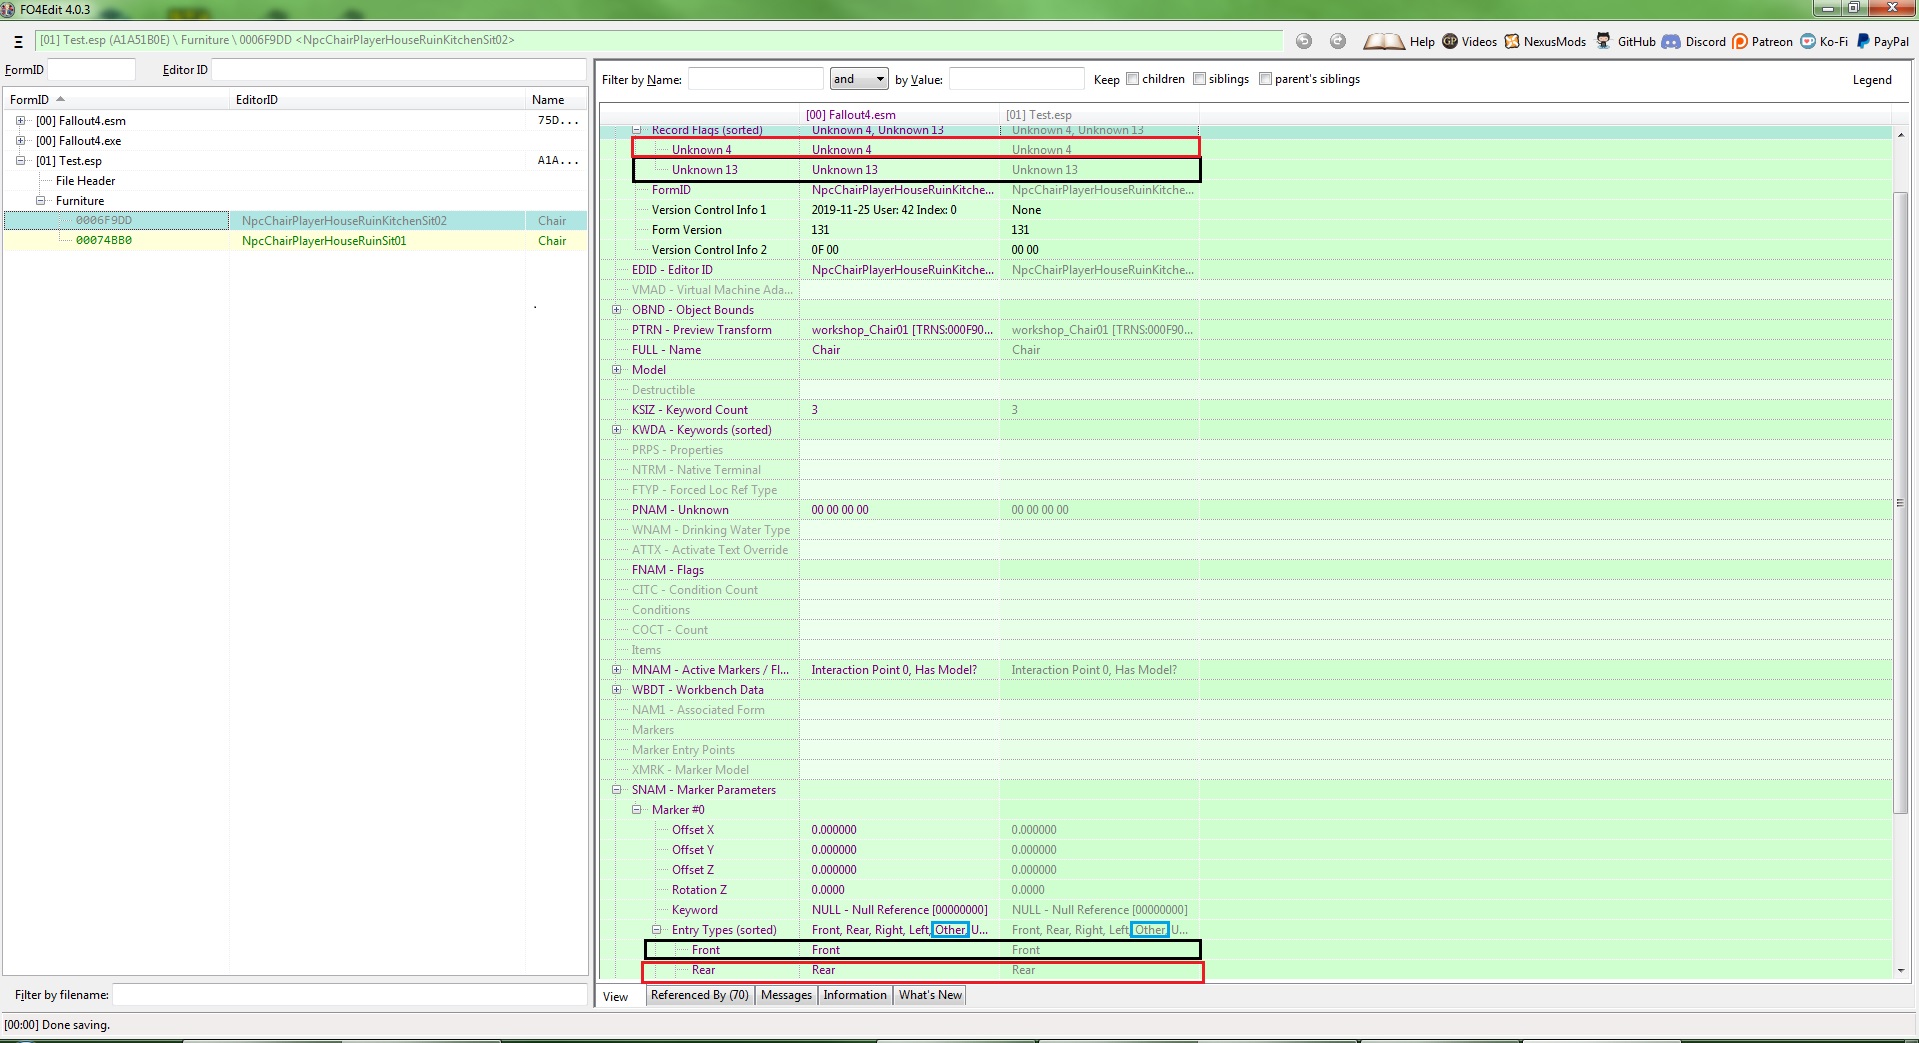This screenshot has height=1043, width=1919.
Task: Click the FO4Edit application icon in title bar
Action: point(9,9)
